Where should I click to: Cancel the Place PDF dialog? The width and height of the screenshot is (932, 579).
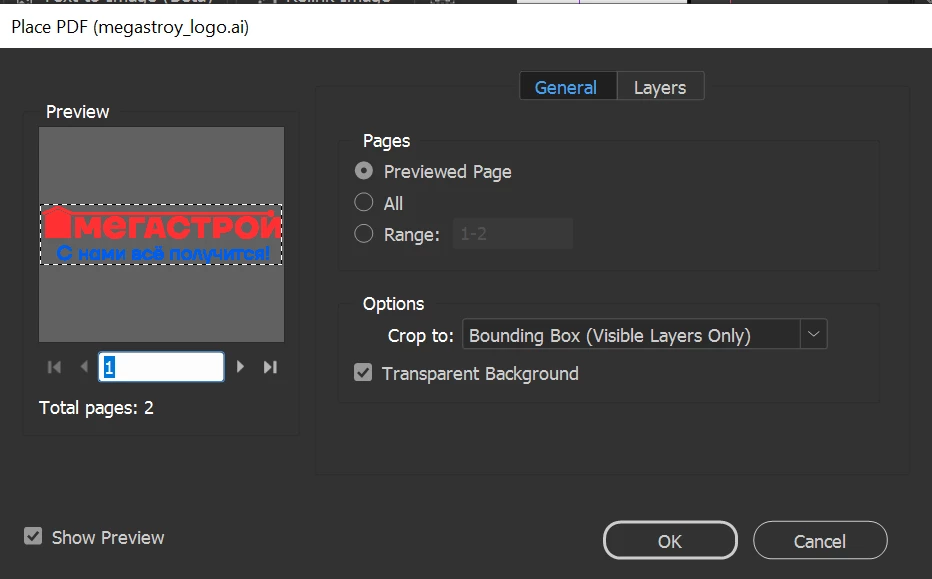(820, 540)
